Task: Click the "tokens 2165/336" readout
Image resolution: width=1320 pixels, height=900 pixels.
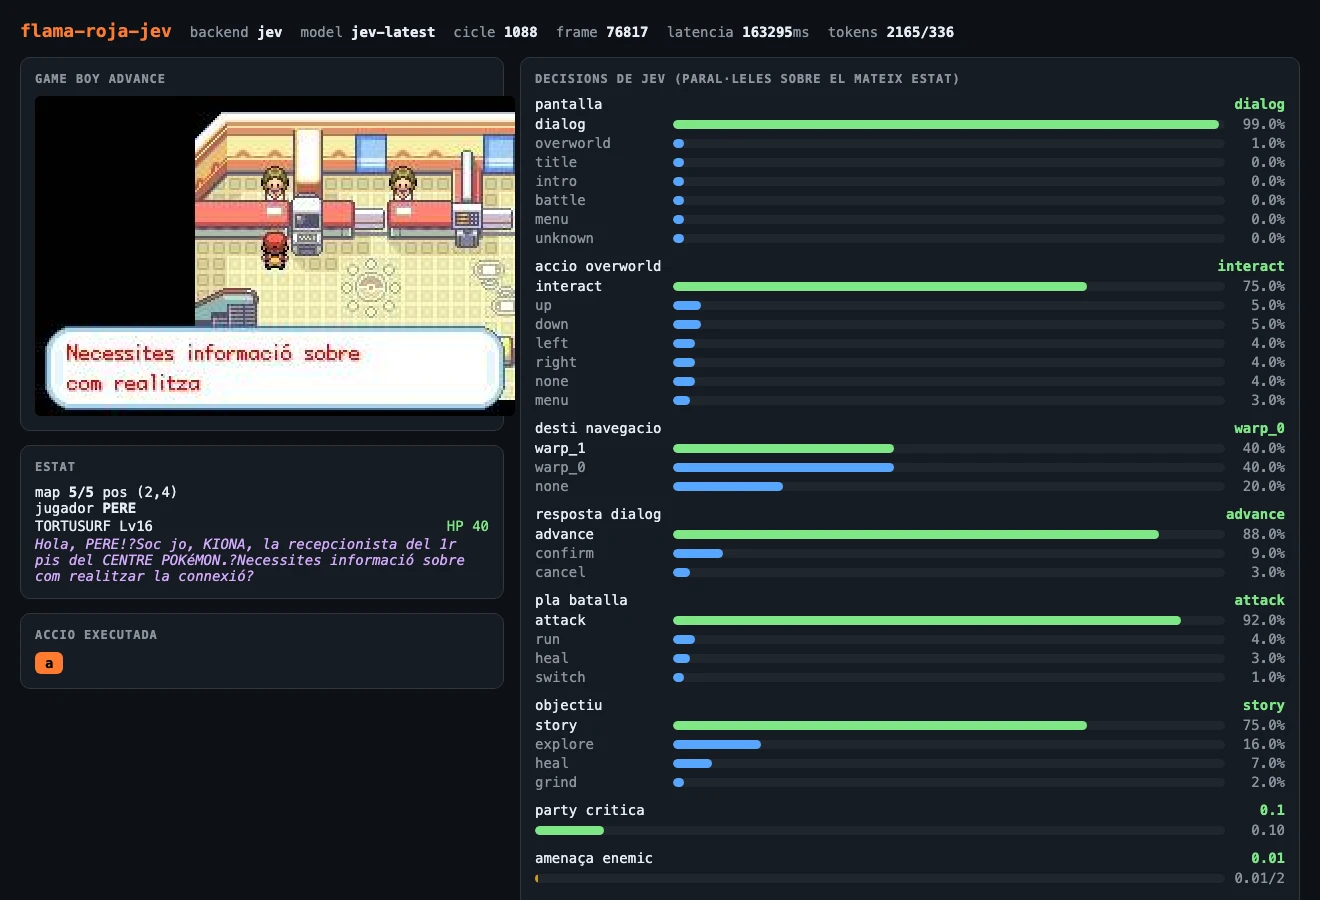Action: [x=891, y=32]
